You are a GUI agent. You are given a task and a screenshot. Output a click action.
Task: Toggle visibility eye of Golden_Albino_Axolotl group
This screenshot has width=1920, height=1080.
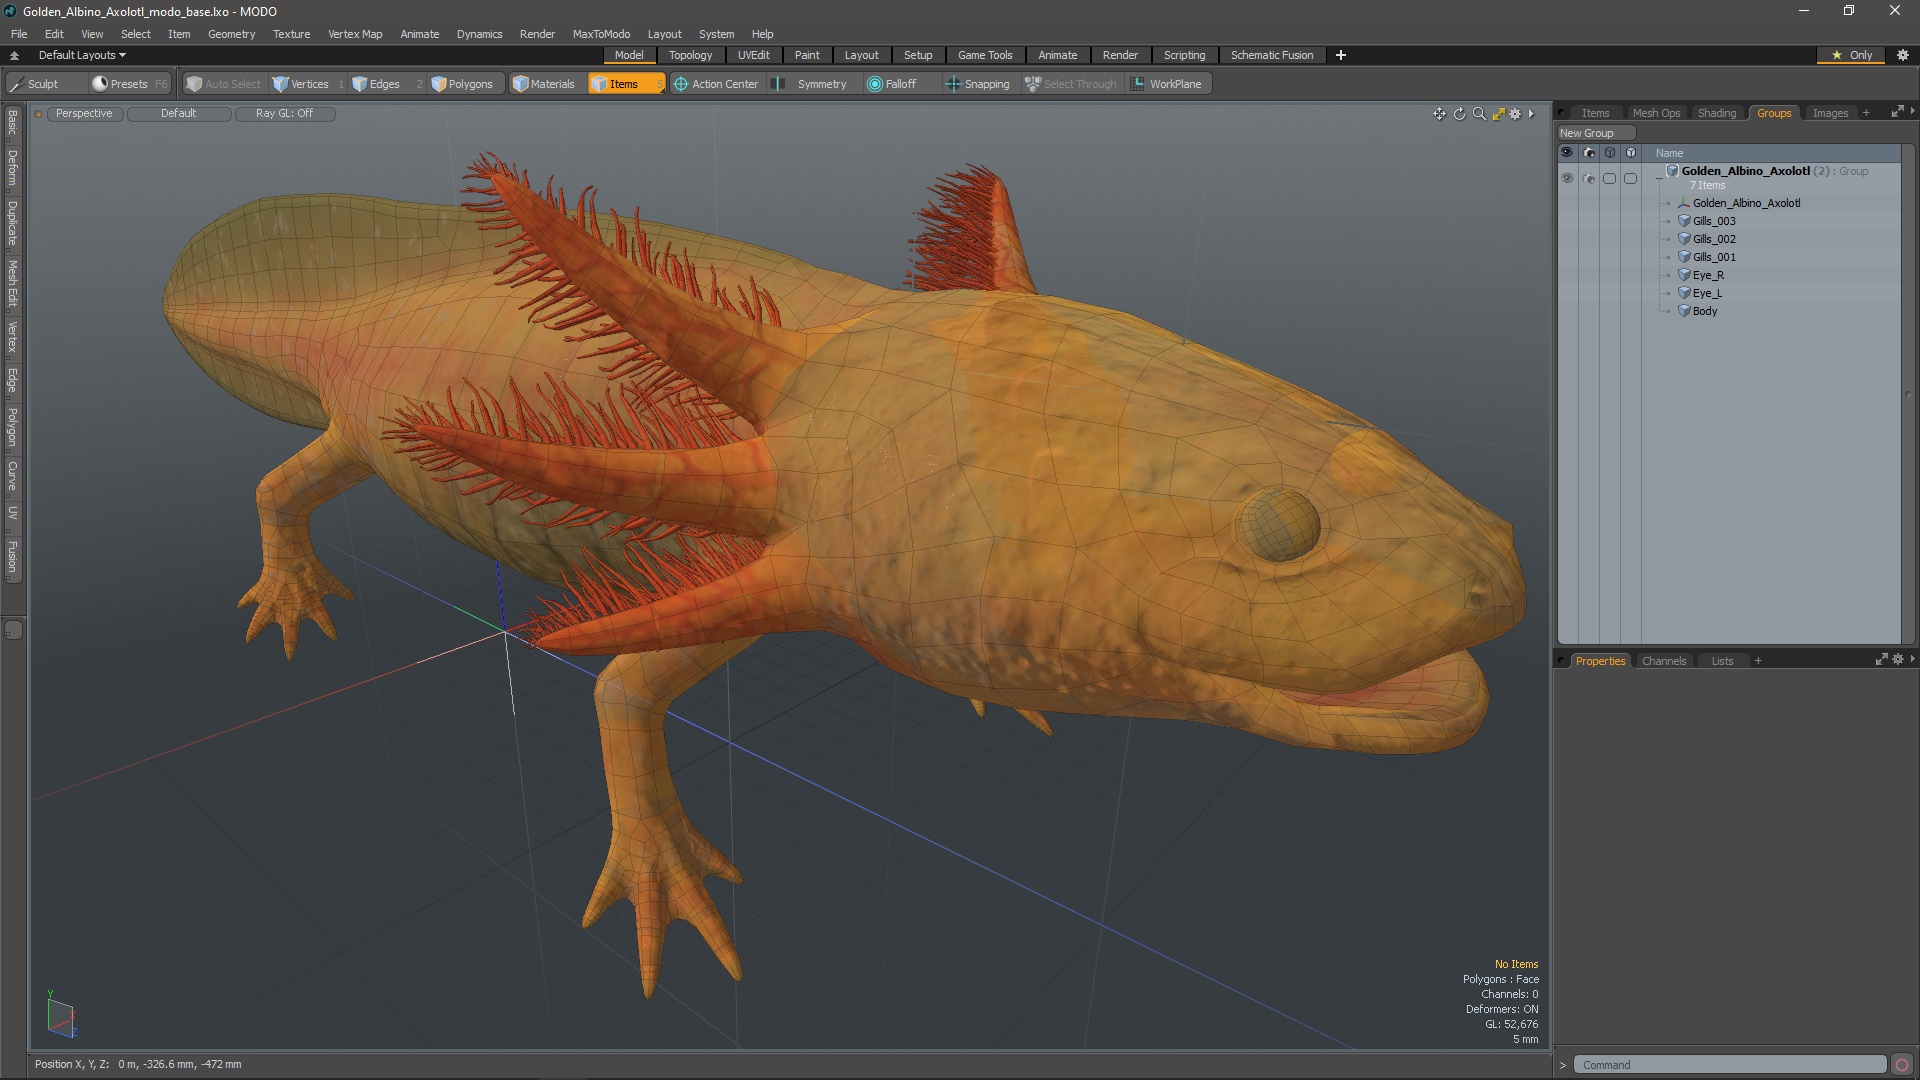click(1567, 178)
